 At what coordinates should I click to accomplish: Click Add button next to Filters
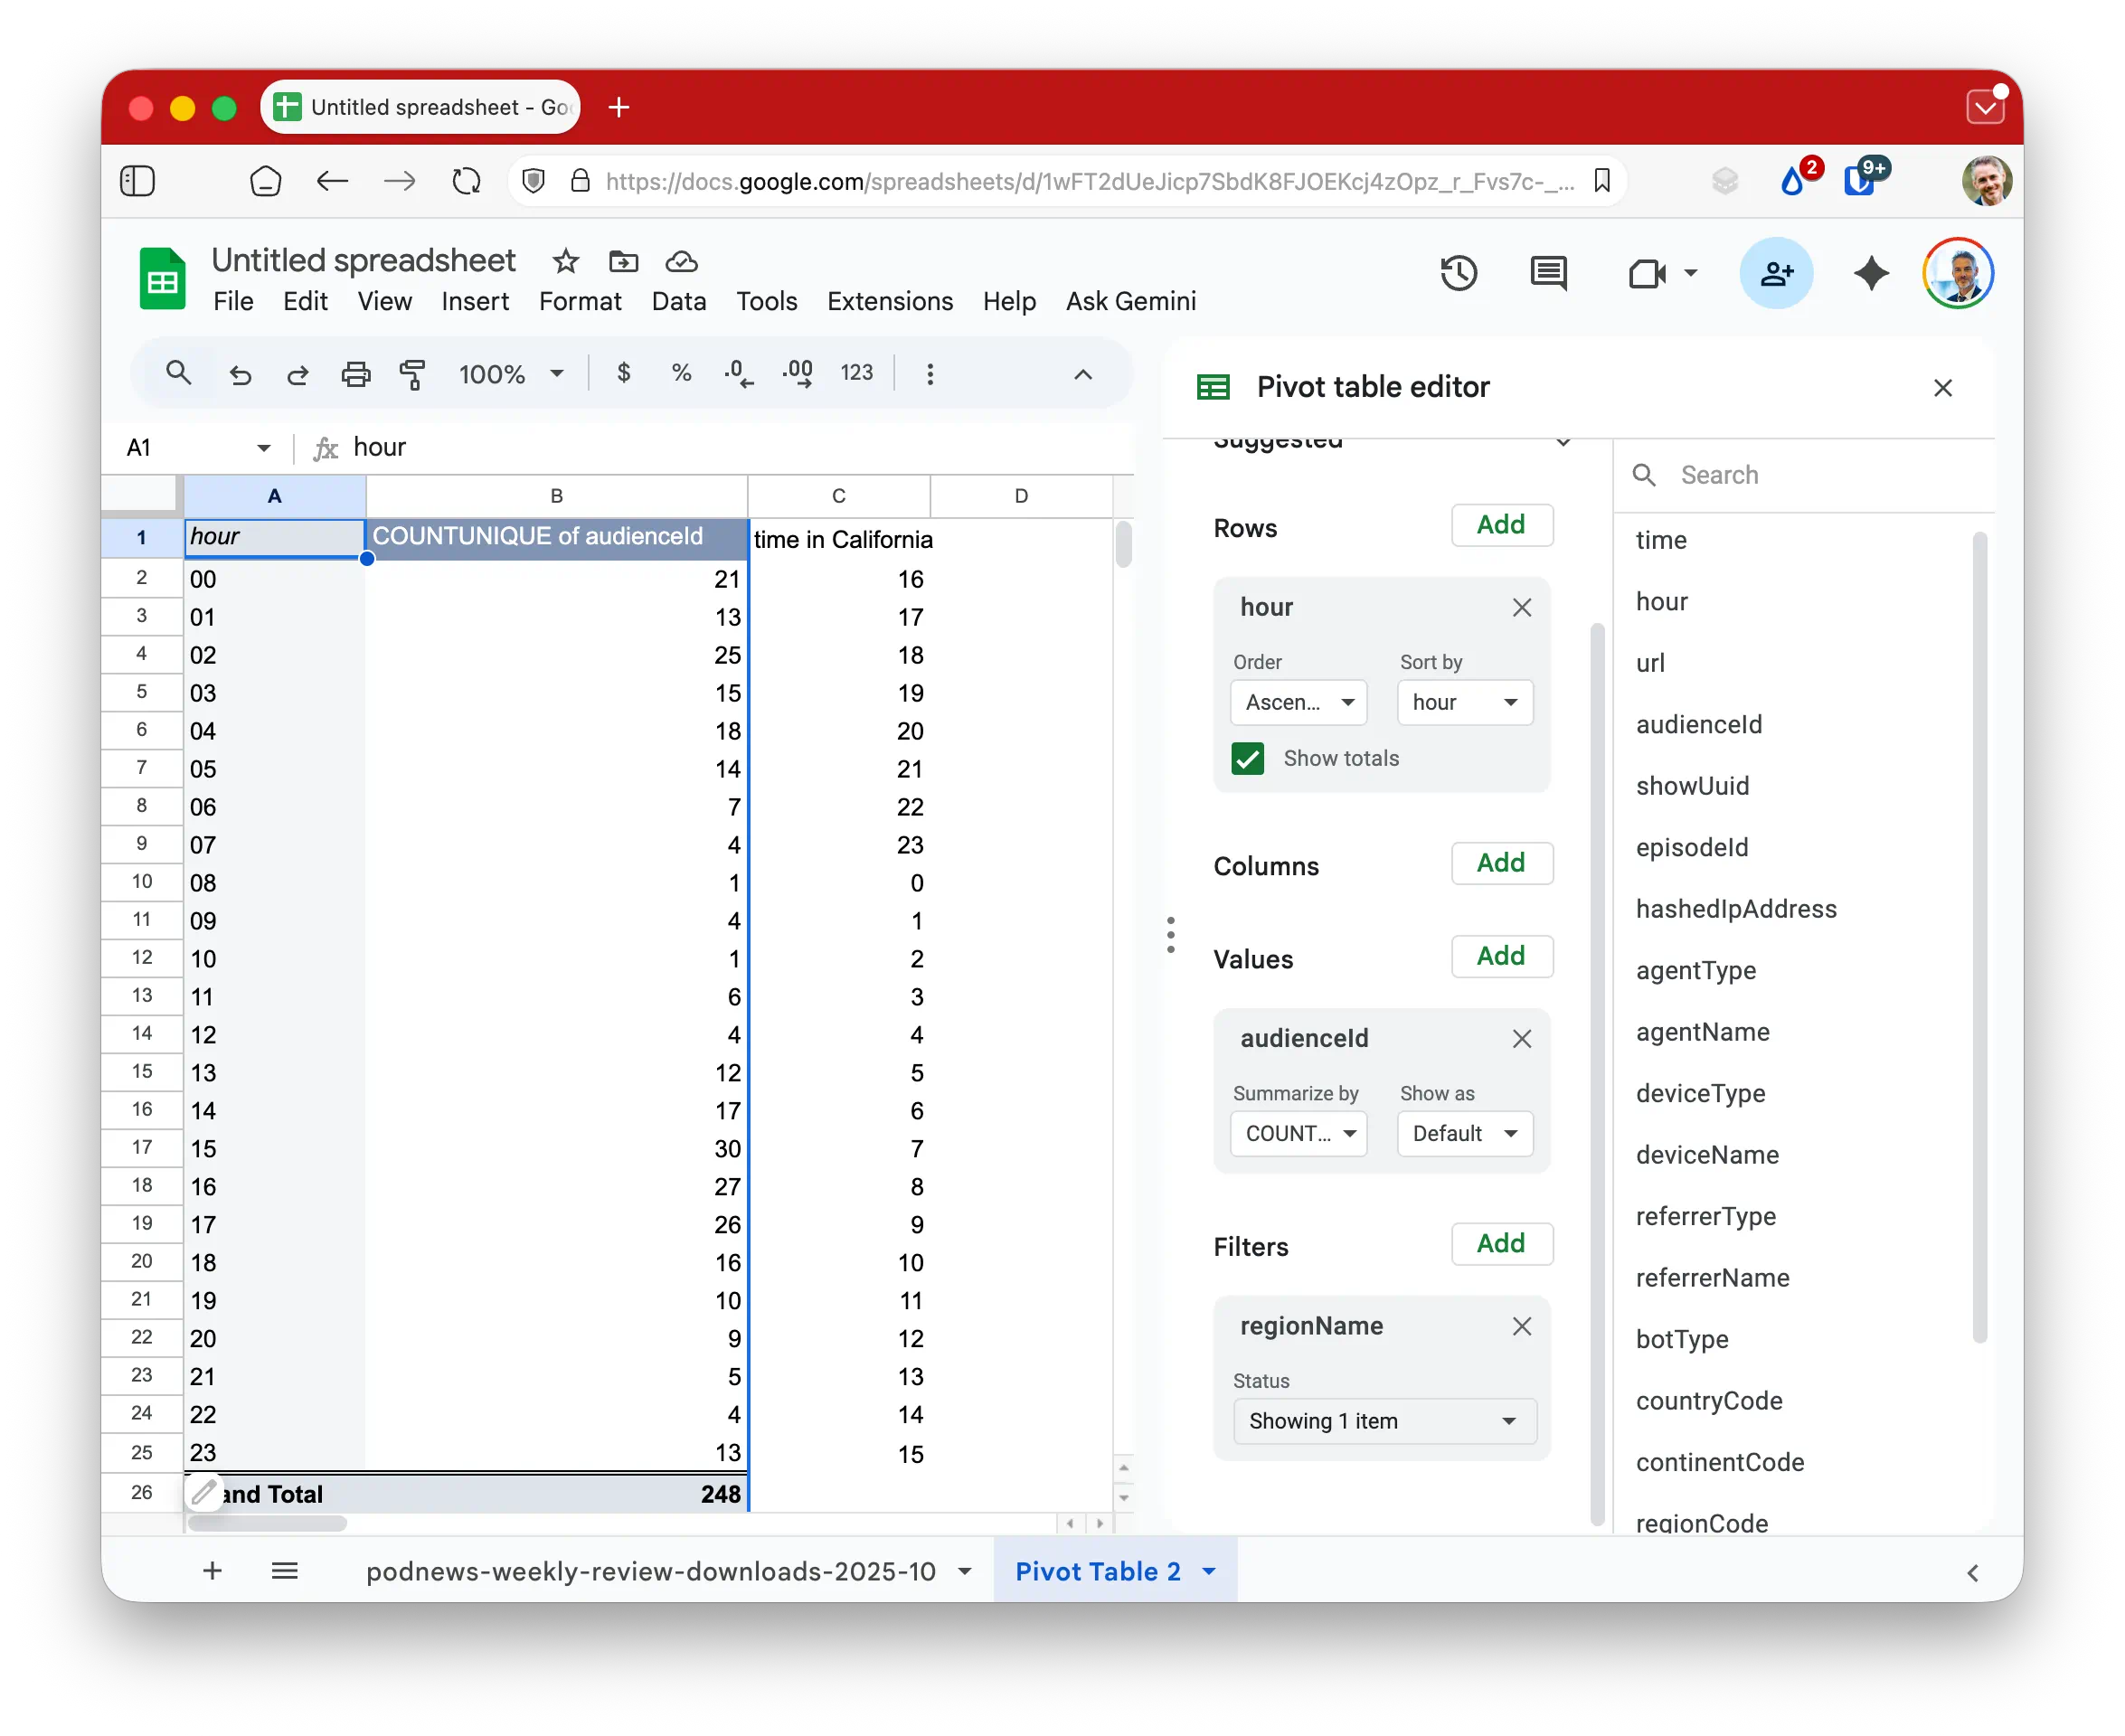pyautogui.click(x=1500, y=1243)
